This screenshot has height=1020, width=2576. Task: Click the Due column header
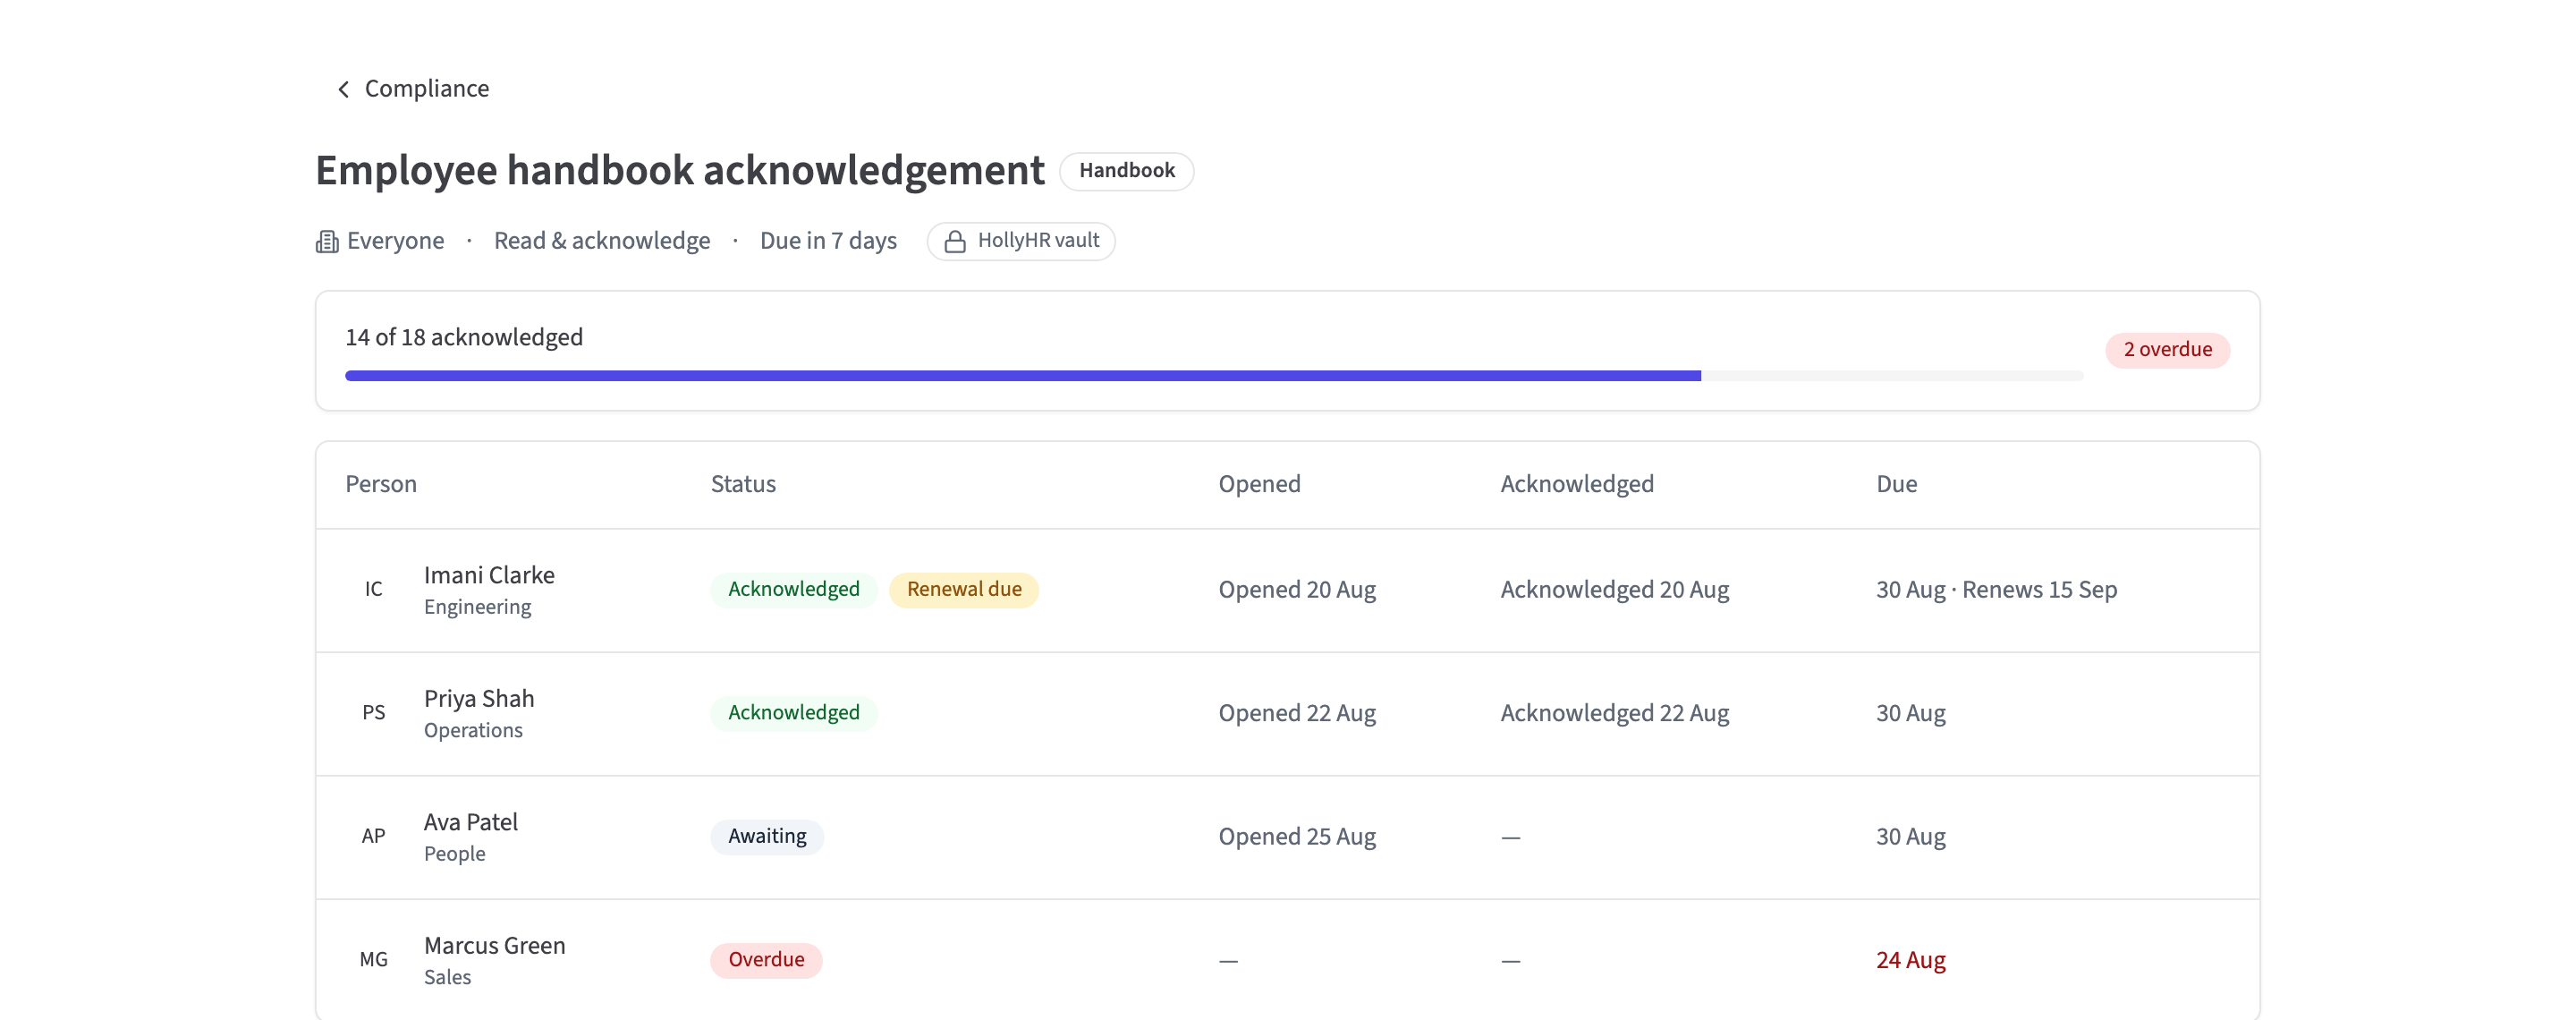point(1896,484)
